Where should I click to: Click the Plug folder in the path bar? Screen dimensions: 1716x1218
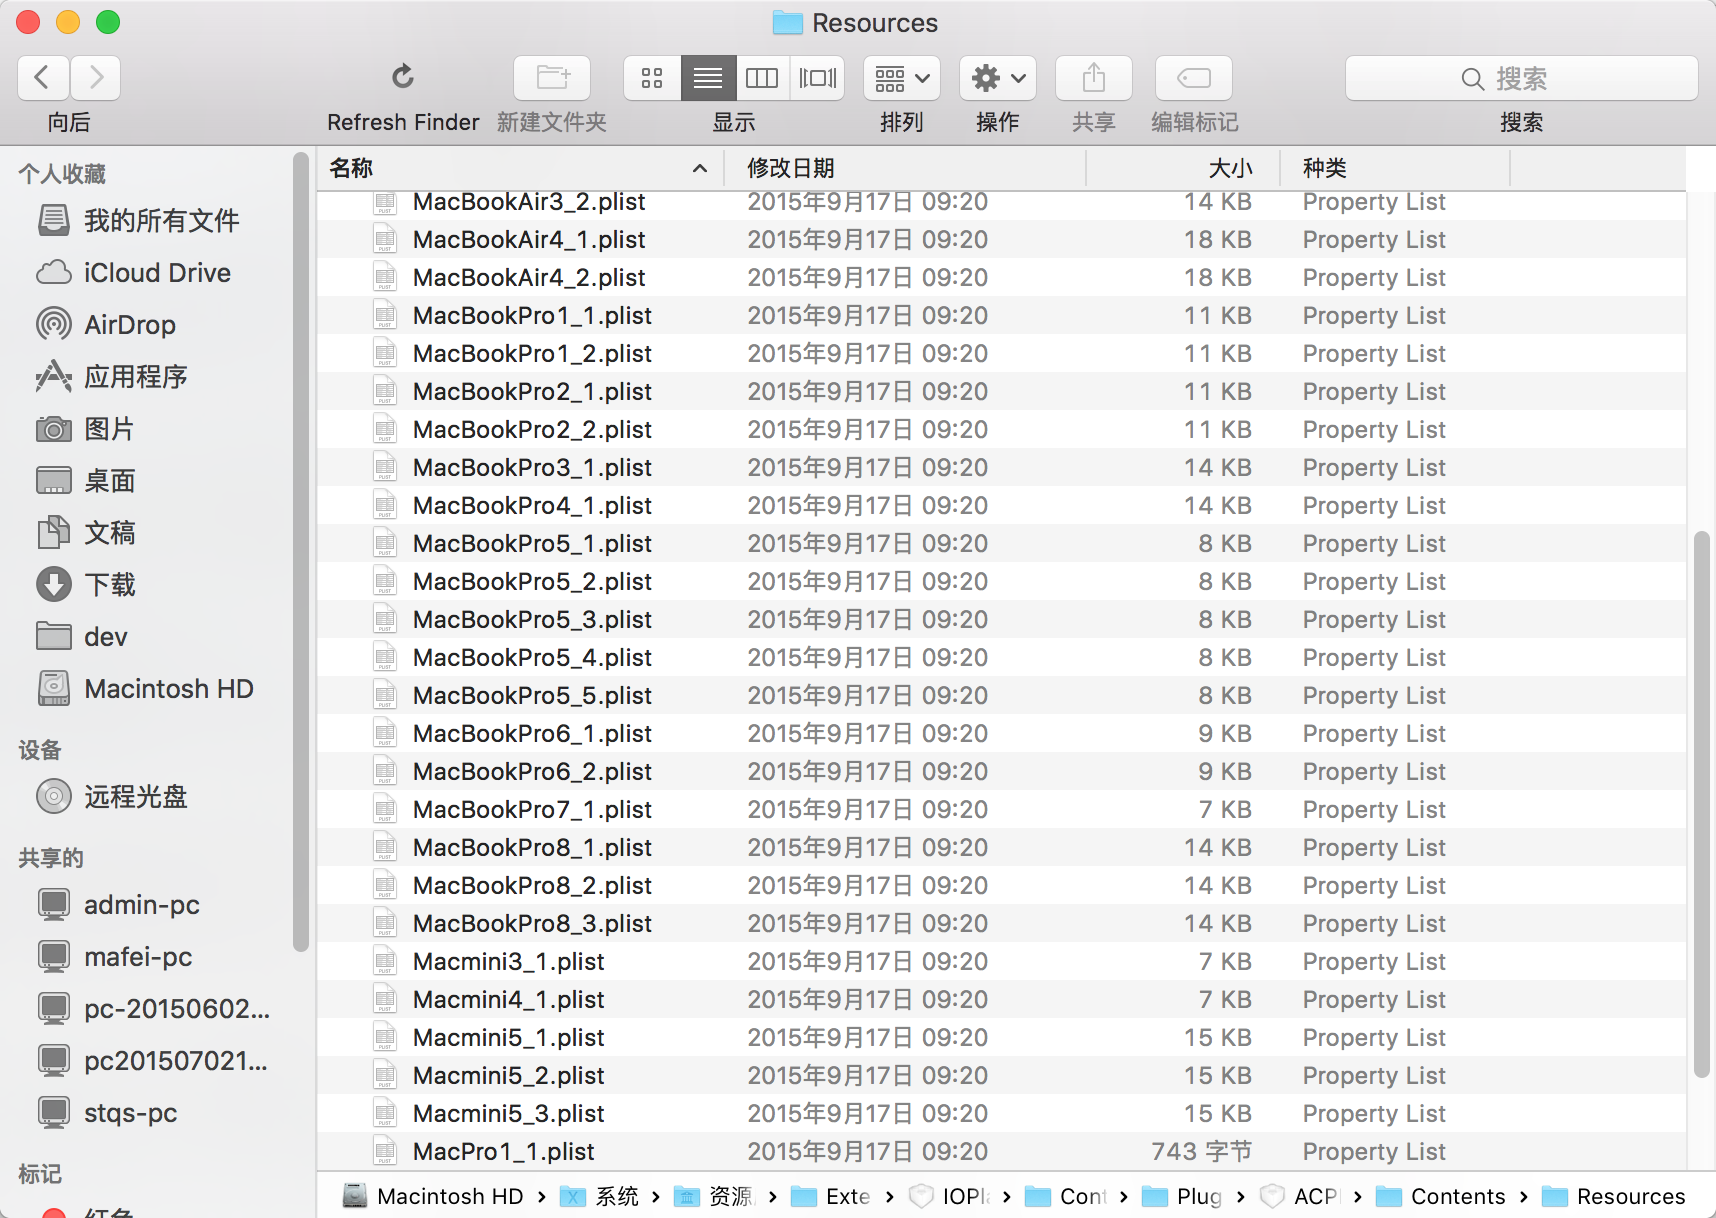point(1182,1196)
